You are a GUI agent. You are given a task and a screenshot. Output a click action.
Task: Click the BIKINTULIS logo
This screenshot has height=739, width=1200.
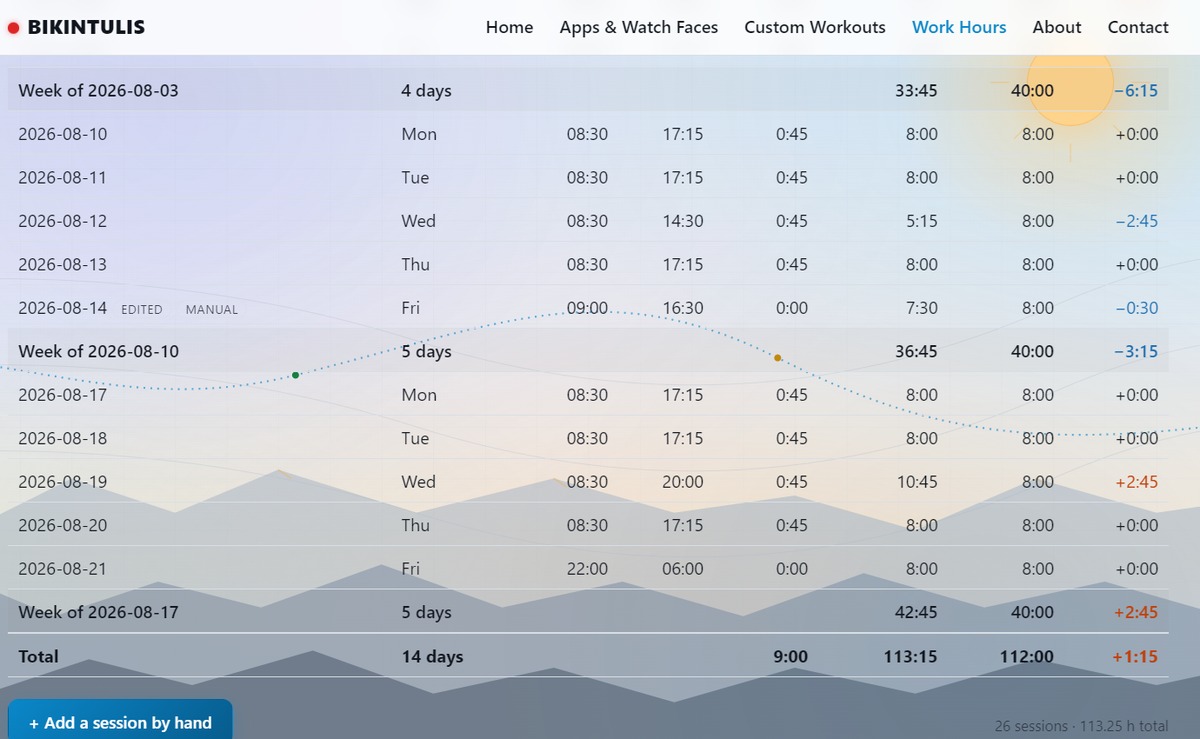(x=76, y=27)
